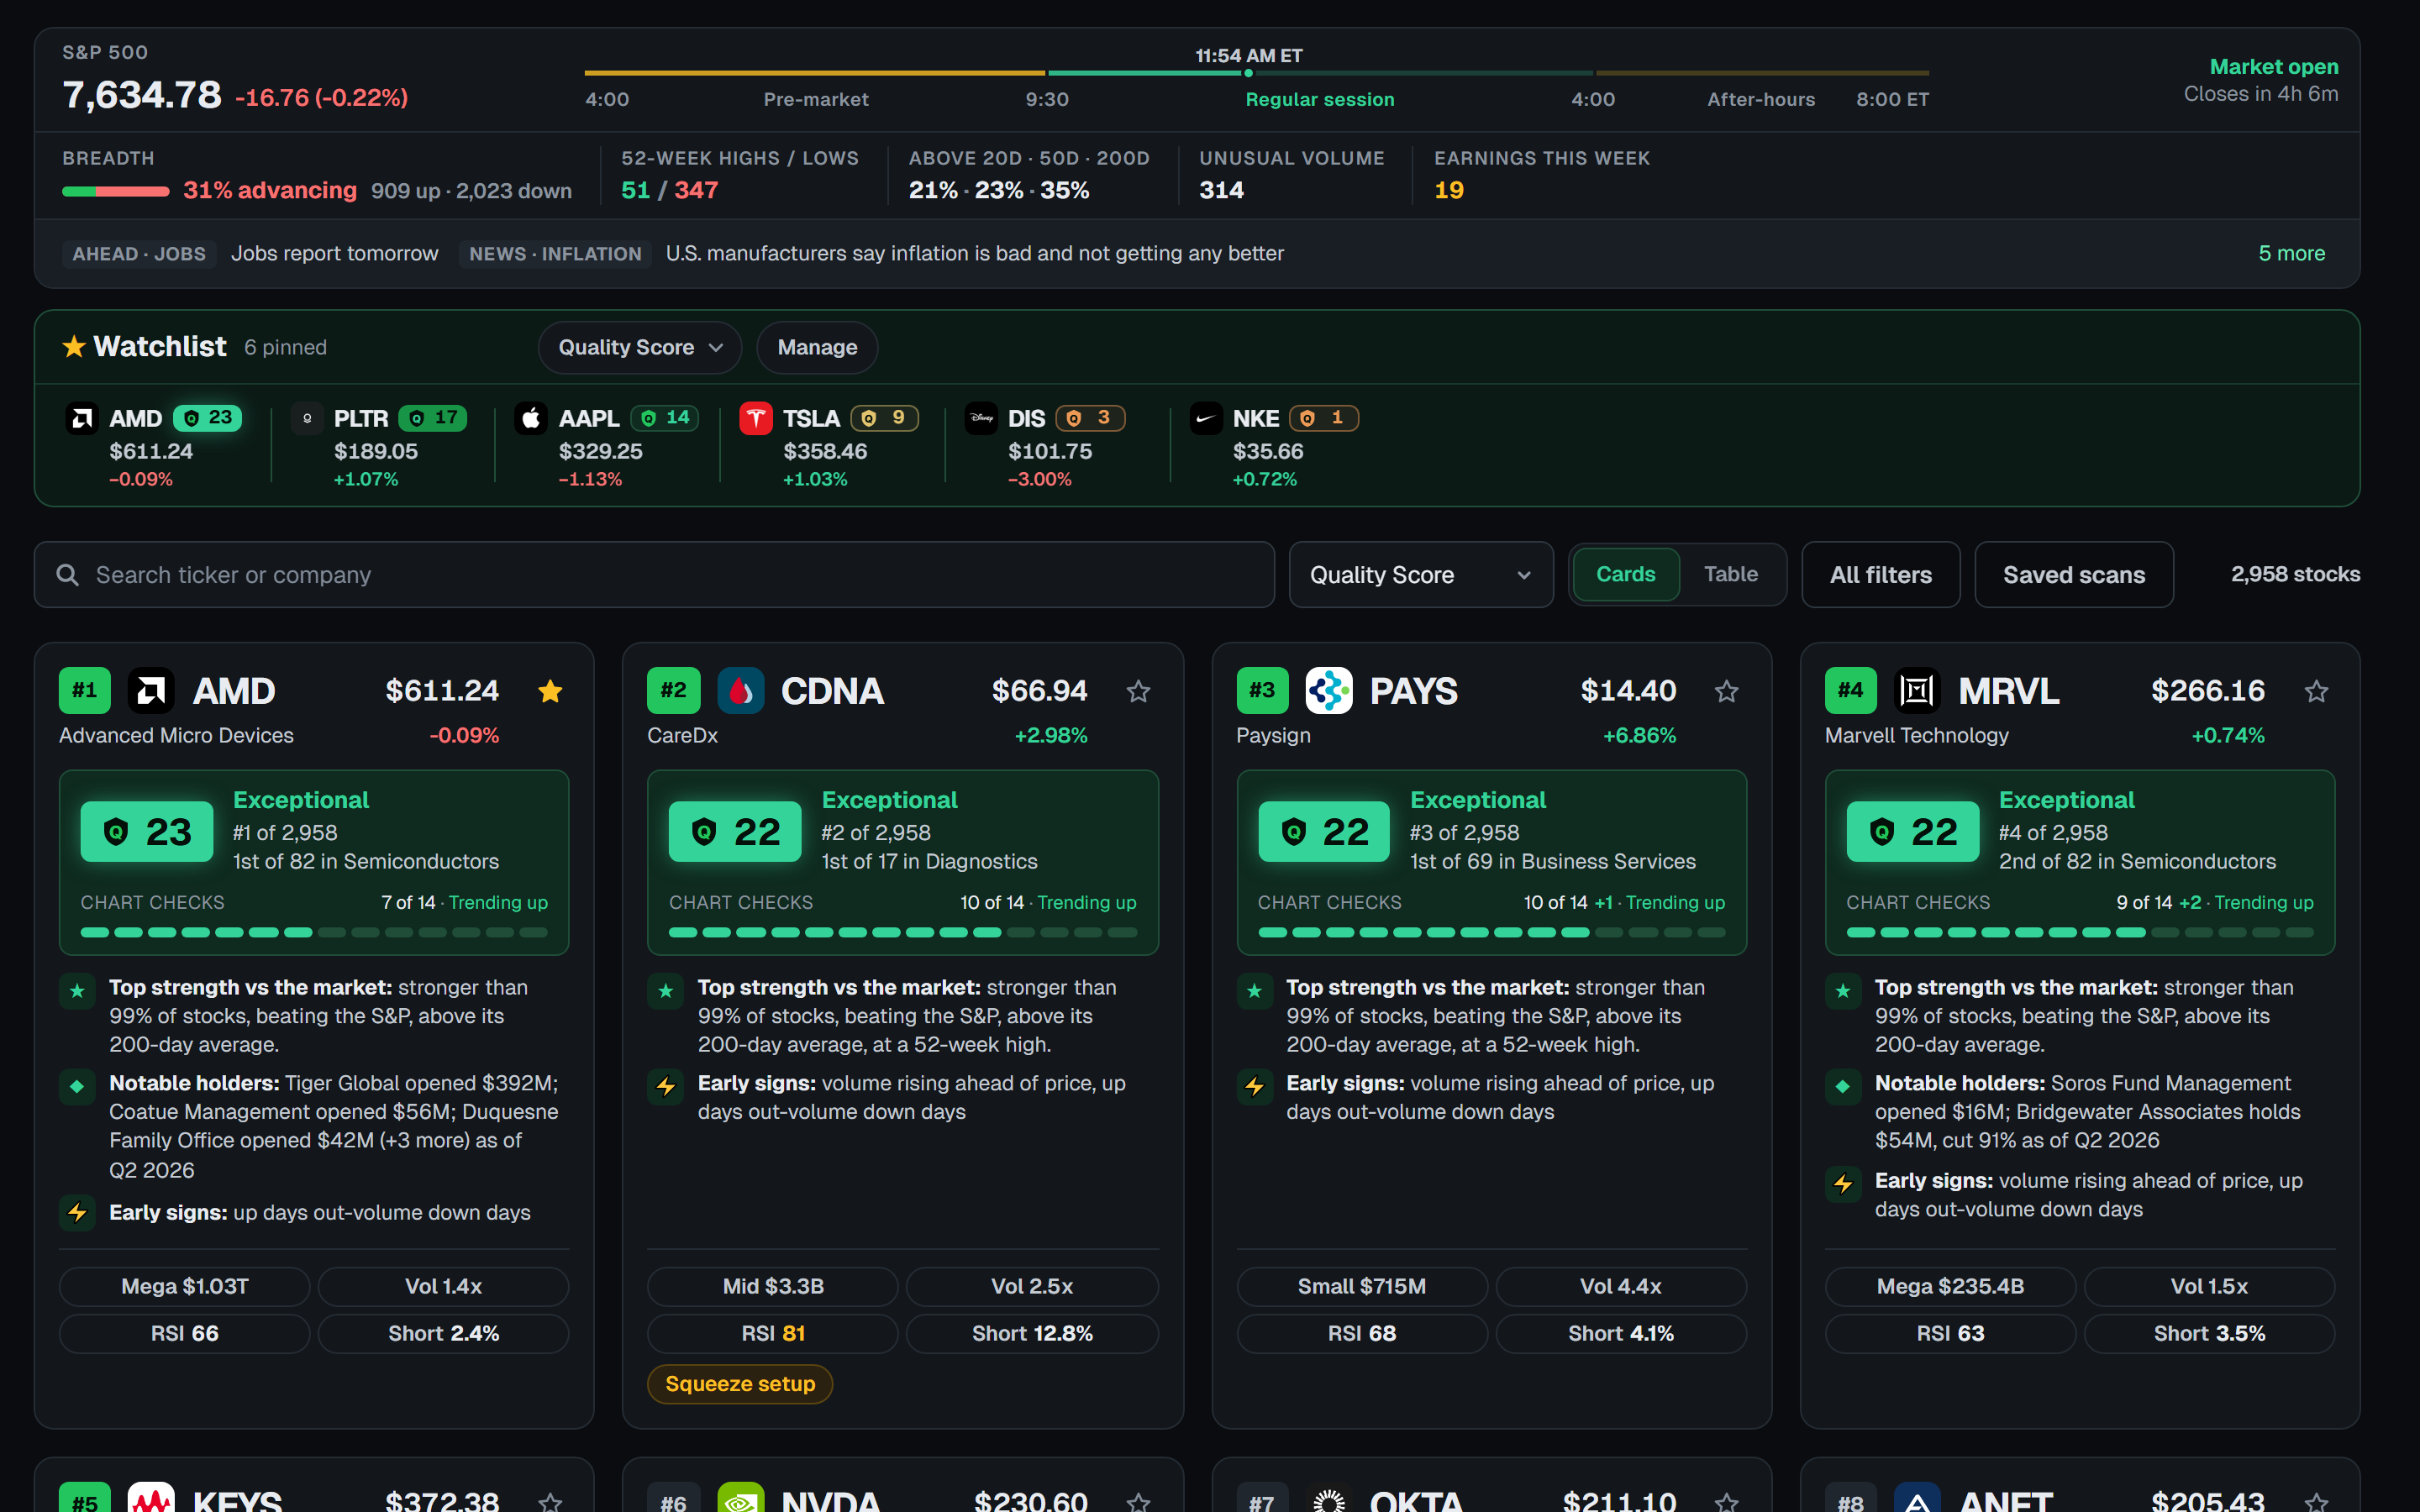This screenshot has width=2420, height=1512.
Task: Star CDNA to add to watchlist
Action: pyautogui.click(x=1138, y=691)
